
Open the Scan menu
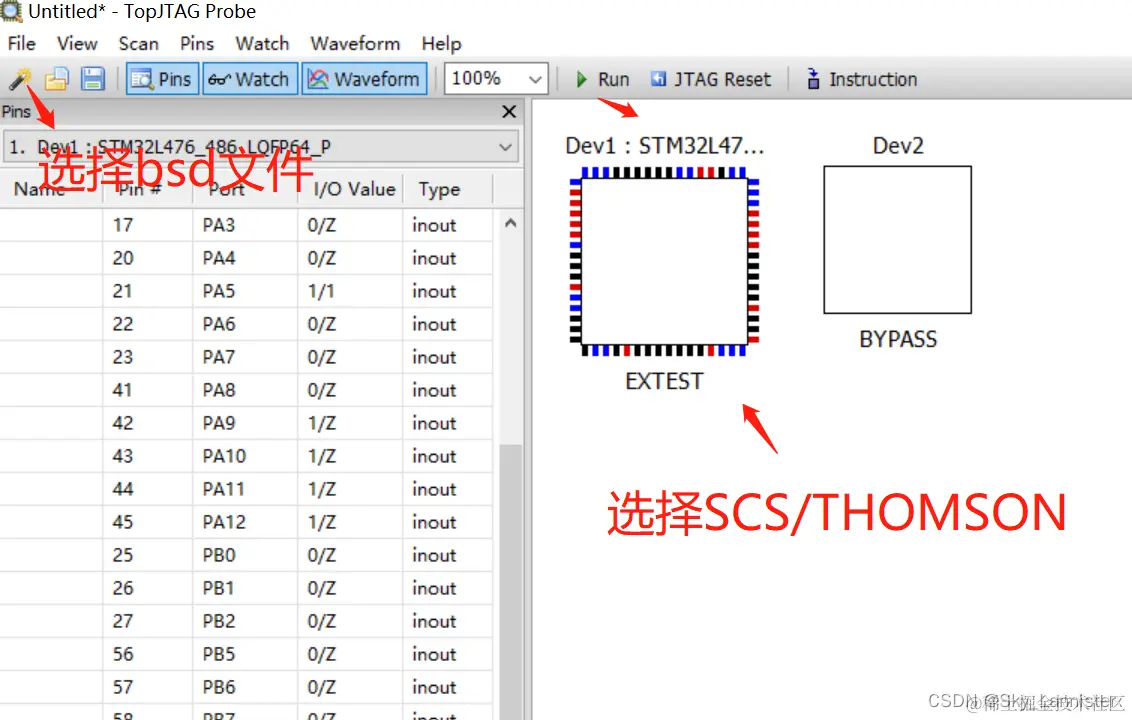[x=139, y=43]
